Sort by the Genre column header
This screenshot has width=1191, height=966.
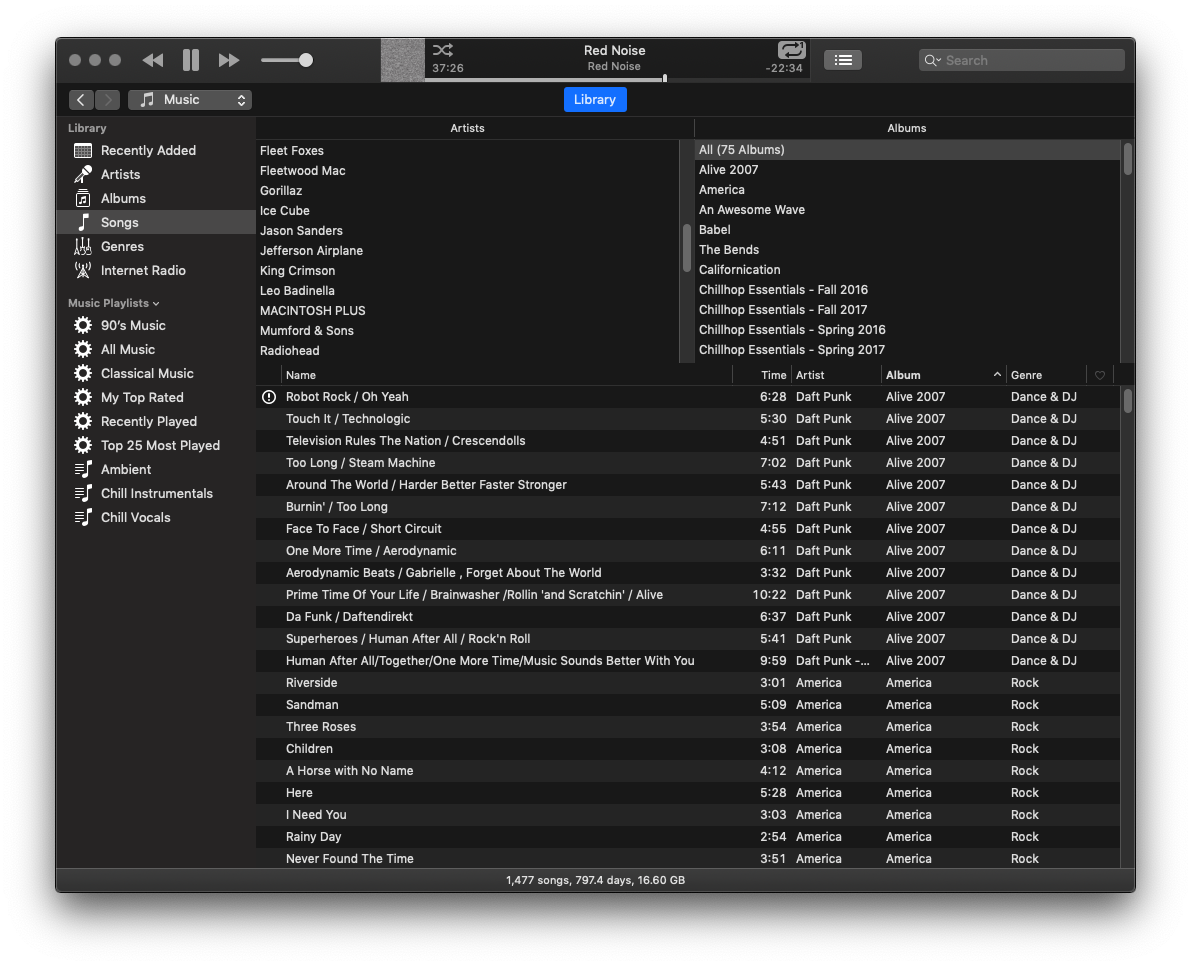(x=1047, y=375)
